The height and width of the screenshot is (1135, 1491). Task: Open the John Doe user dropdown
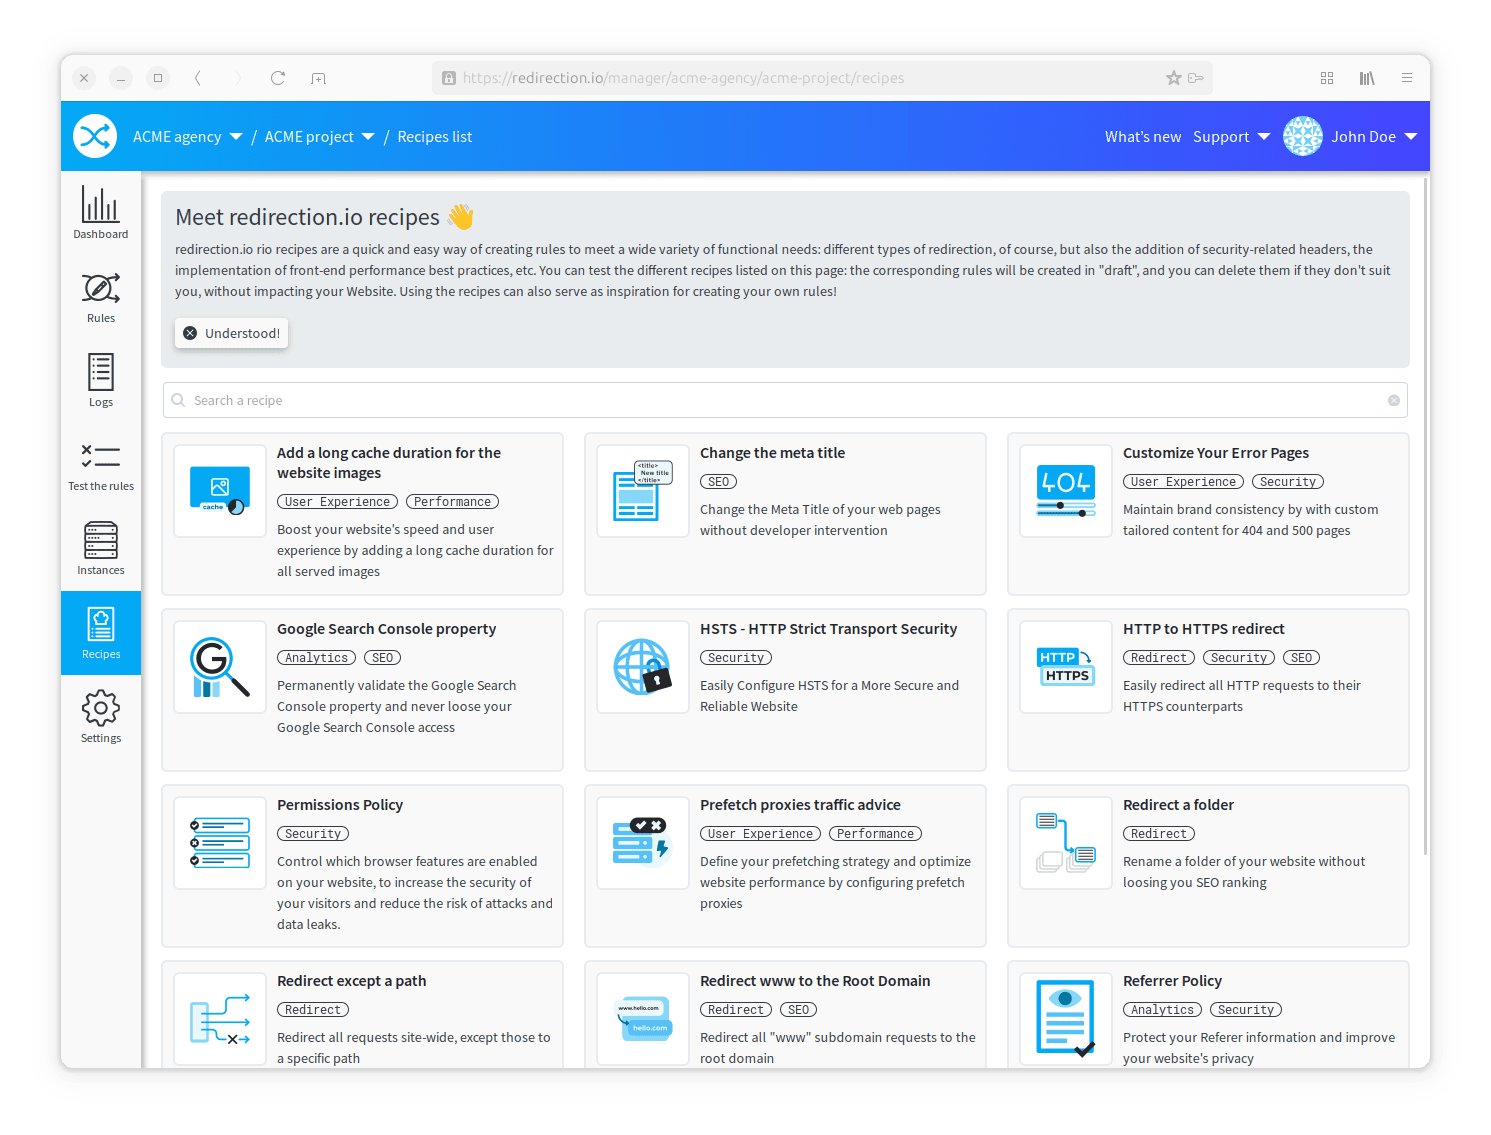(1374, 137)
